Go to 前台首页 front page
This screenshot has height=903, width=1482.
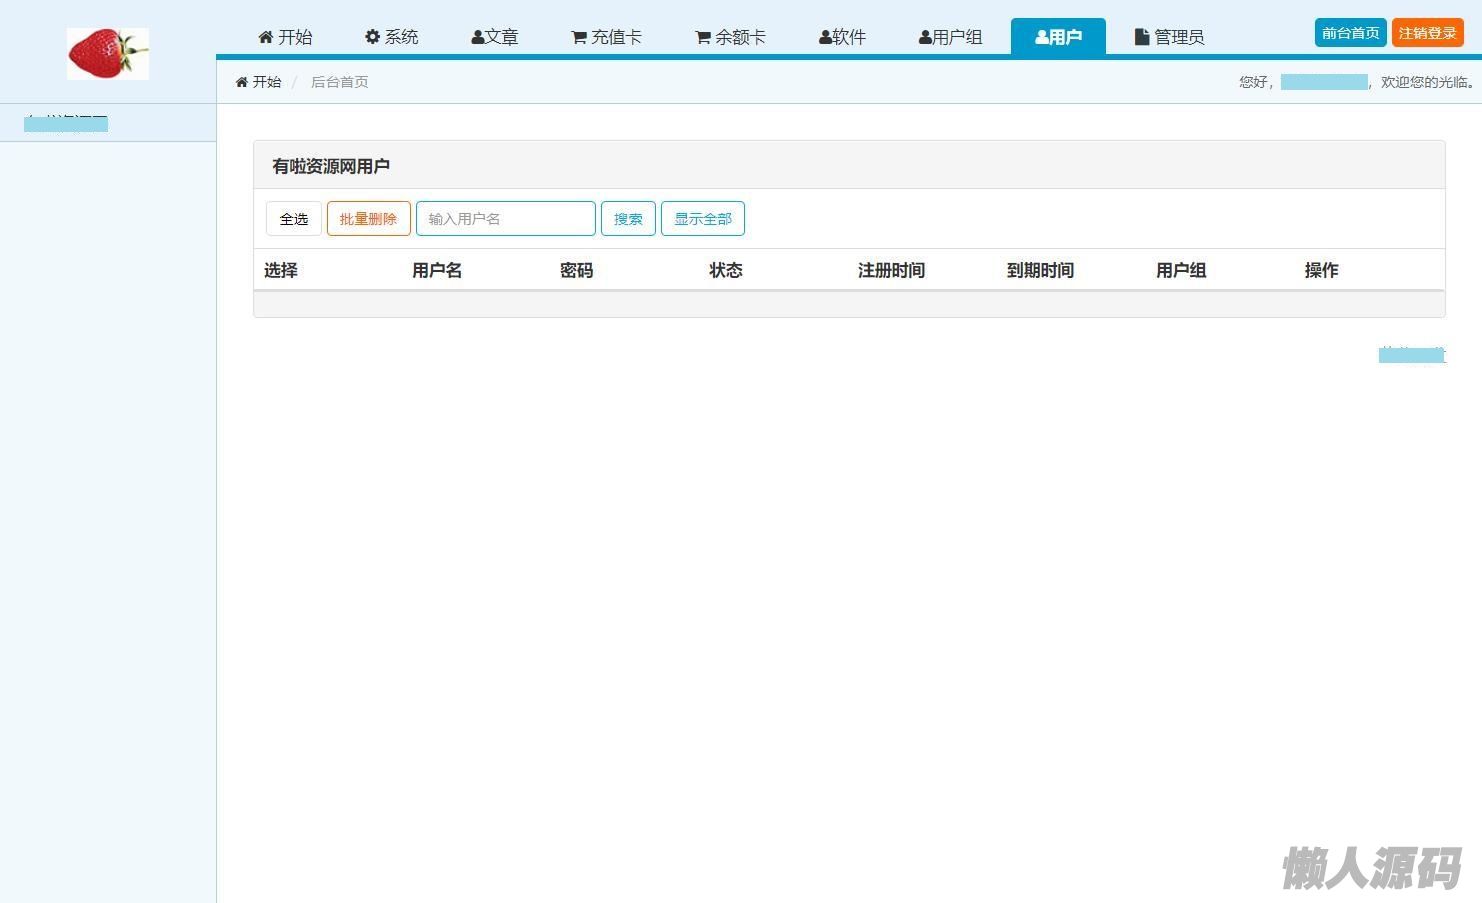[1350, 33]
